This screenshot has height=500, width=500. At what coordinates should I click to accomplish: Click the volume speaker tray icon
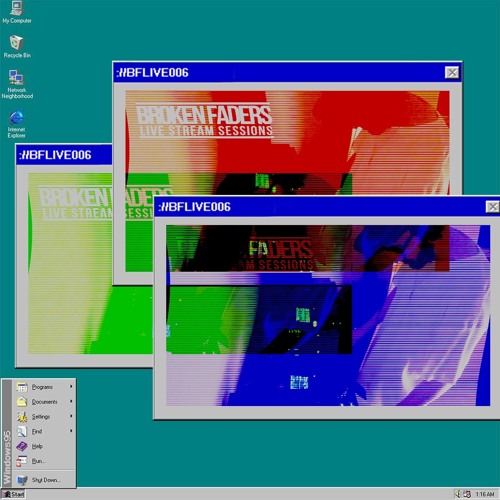pyautogui.click(x=458, y=494)
